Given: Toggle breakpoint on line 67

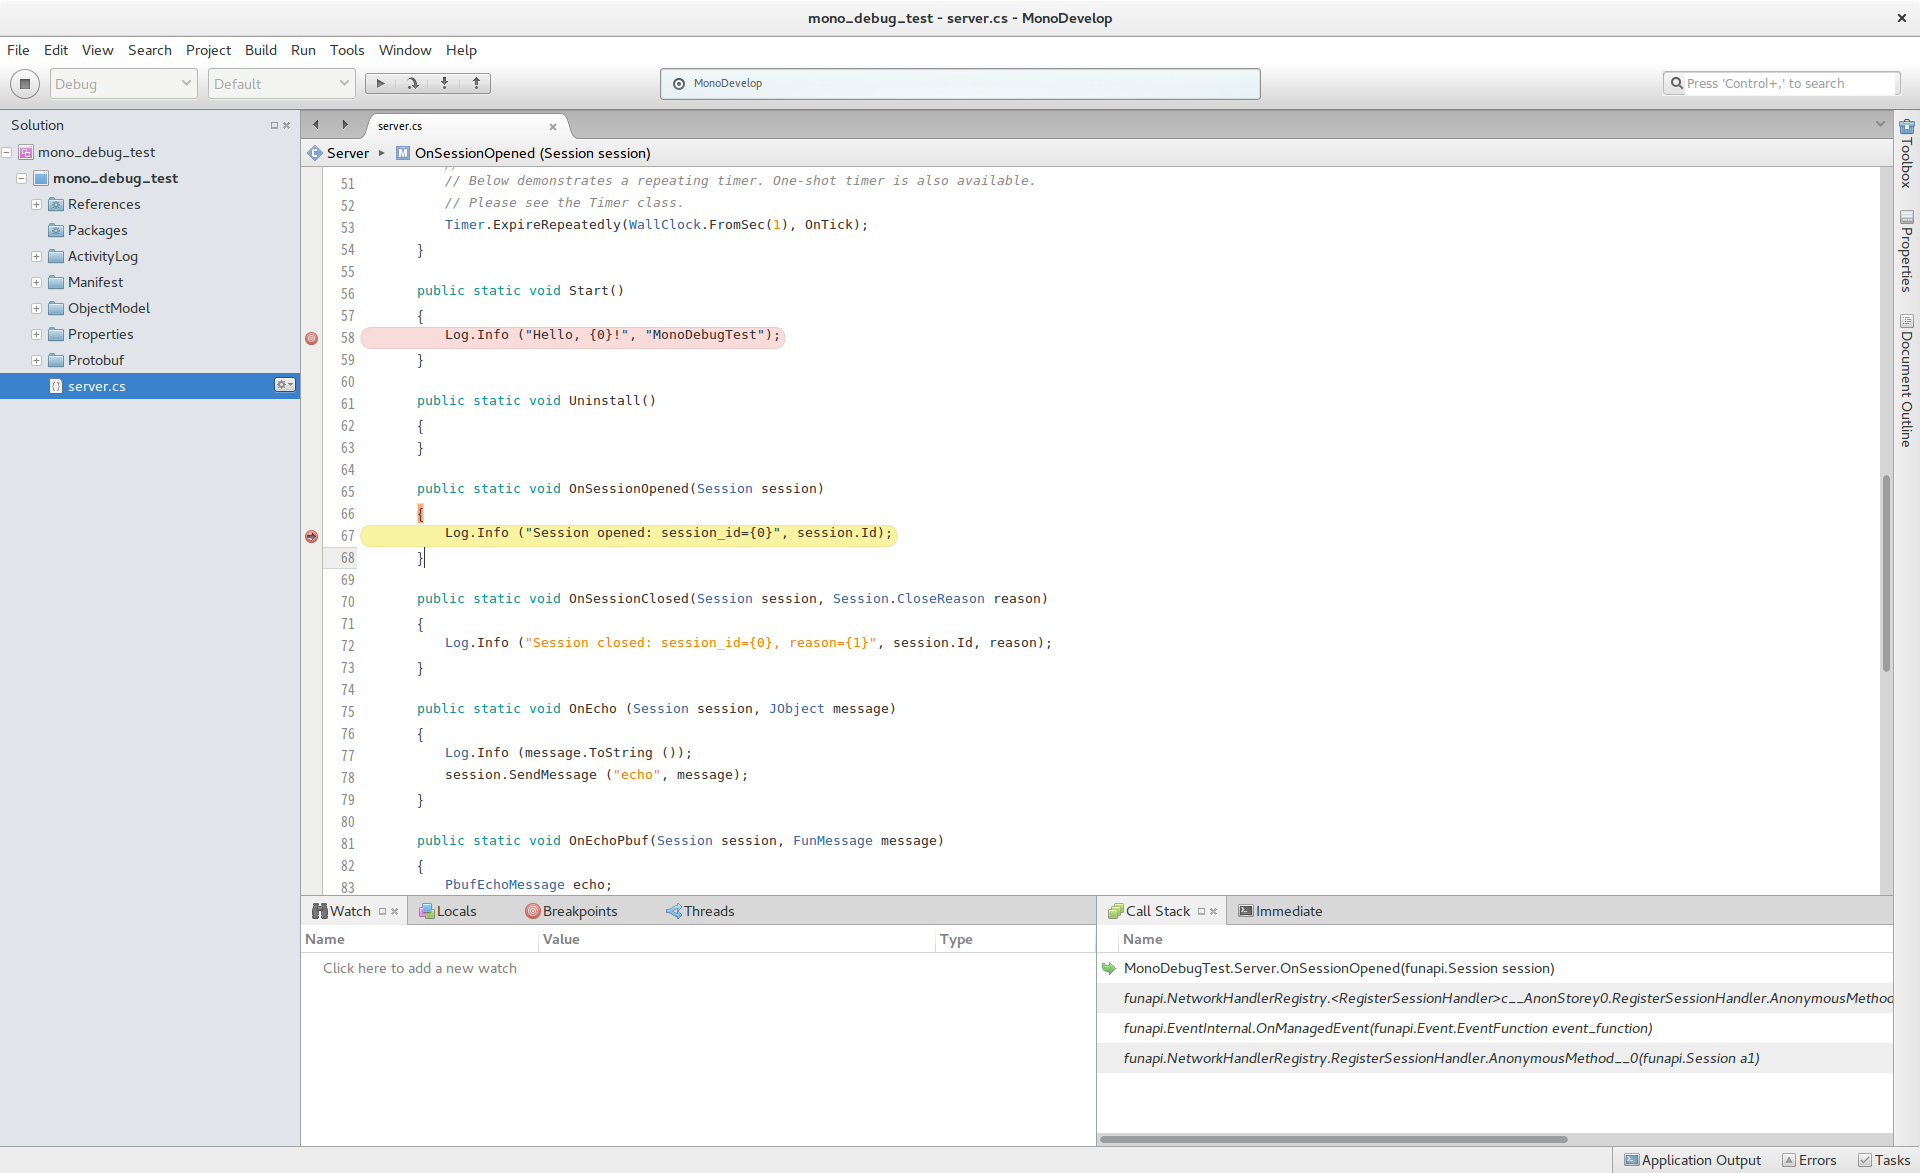Looking at the screenshot, I should coord(312,536).
